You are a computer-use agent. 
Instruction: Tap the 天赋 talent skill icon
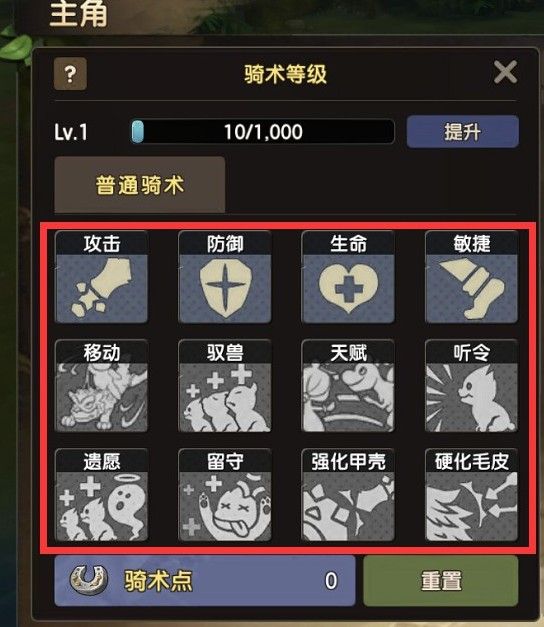(x=348, y=386)
